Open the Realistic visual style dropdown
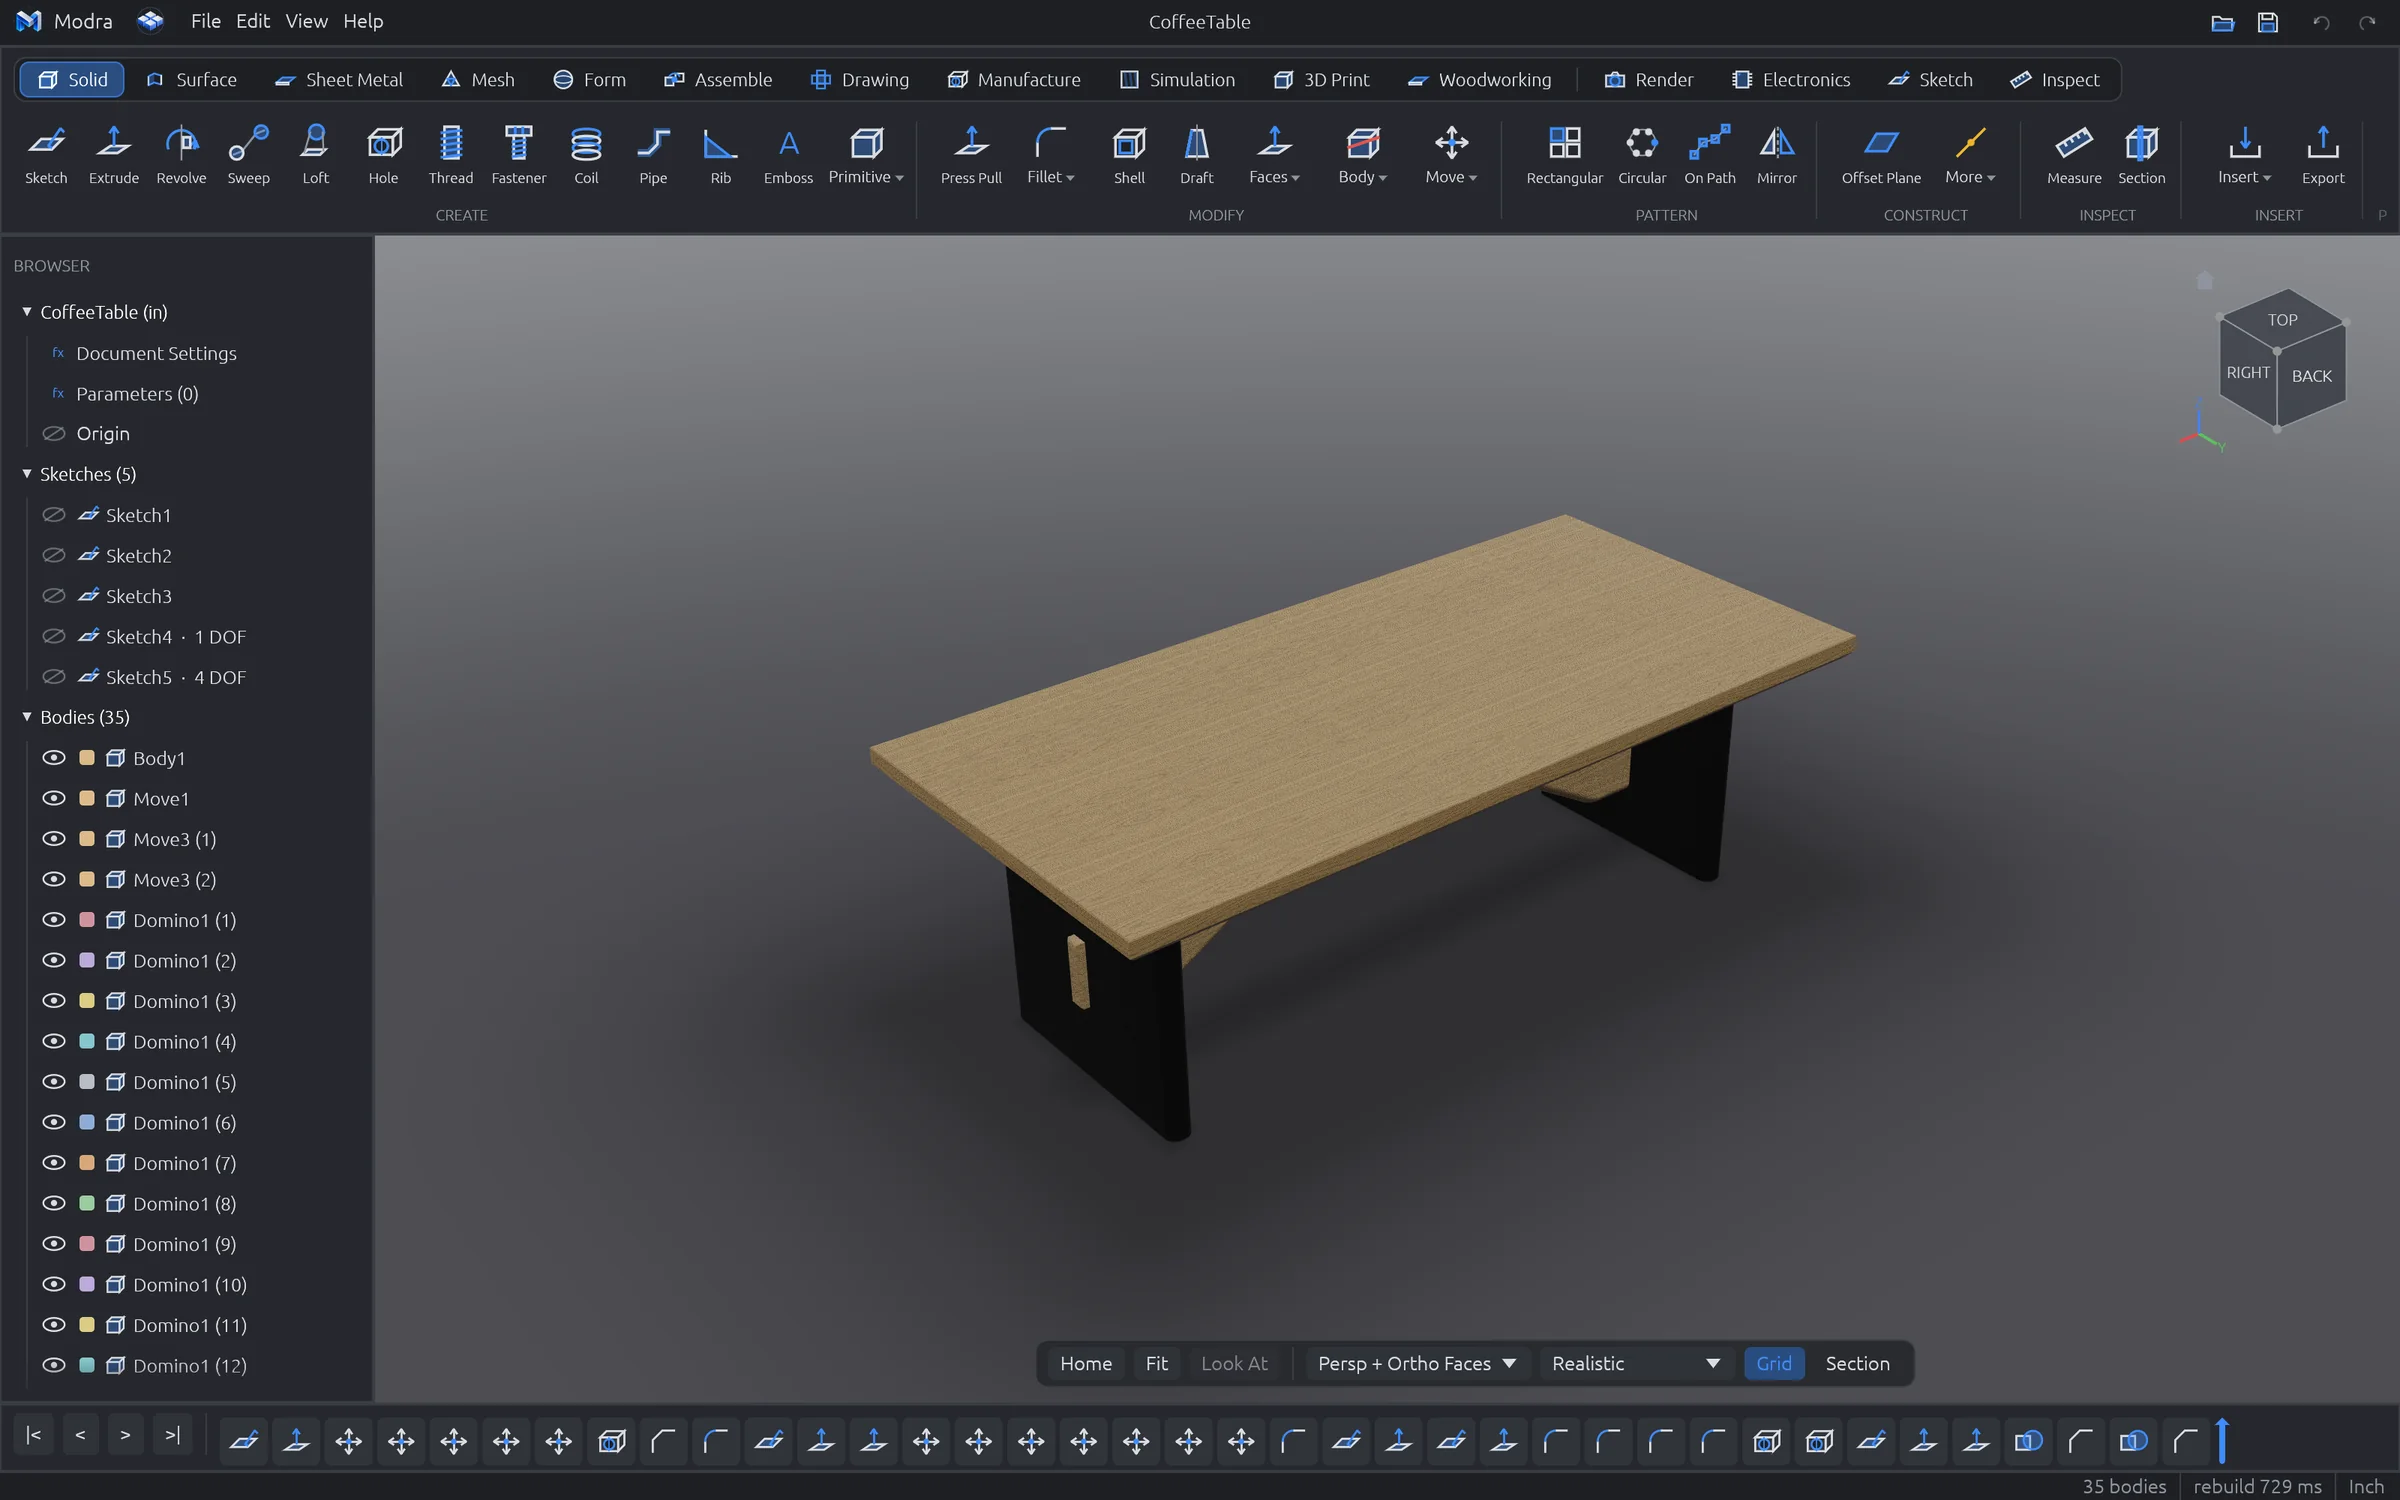The image size is (2400, 1500). pyautogui.click(x=1636, y=1363)
